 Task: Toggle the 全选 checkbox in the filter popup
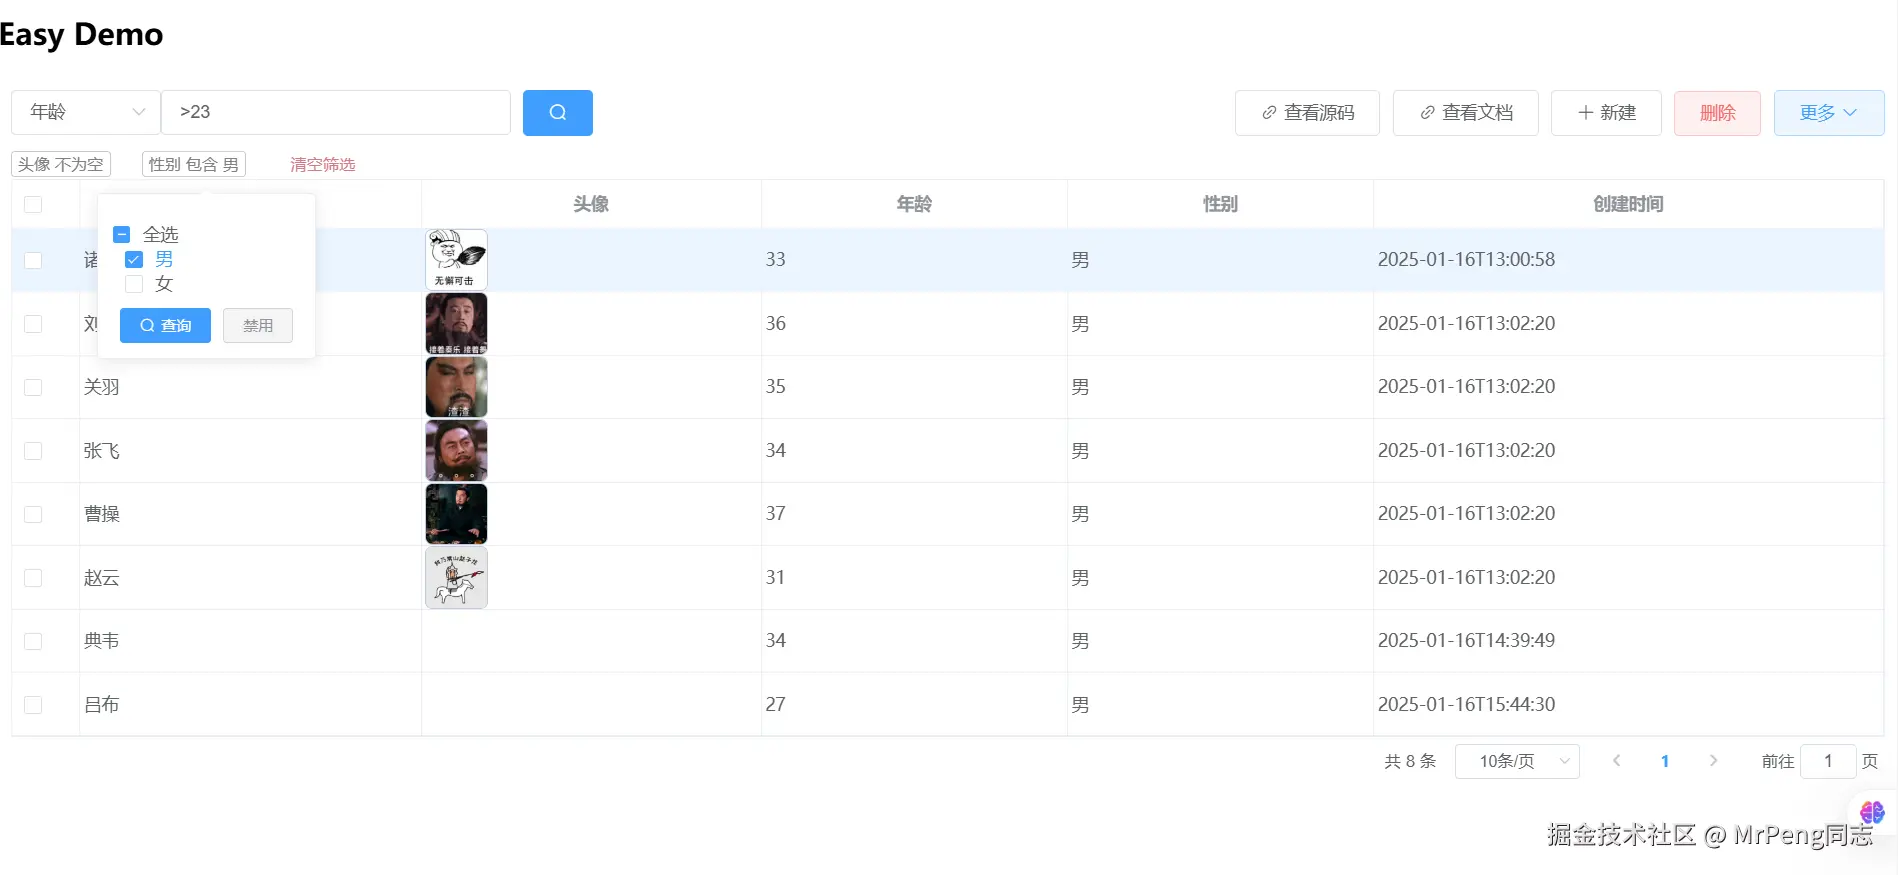tap(122, 234)
